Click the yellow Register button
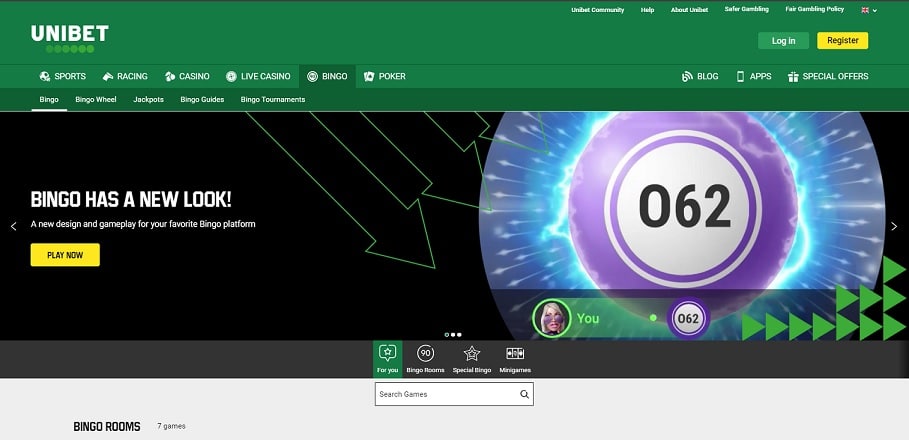Screen dimensions: 909x440 click(x=842, y=41)
